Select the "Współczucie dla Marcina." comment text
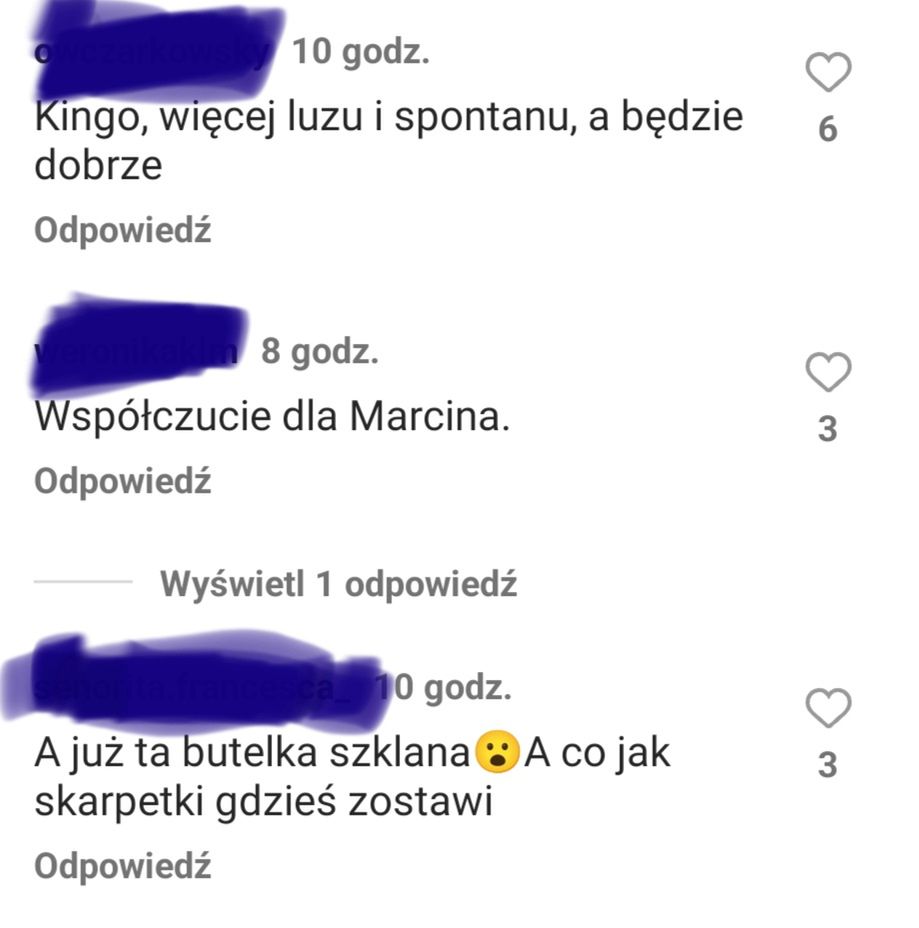 coord(272,417)
